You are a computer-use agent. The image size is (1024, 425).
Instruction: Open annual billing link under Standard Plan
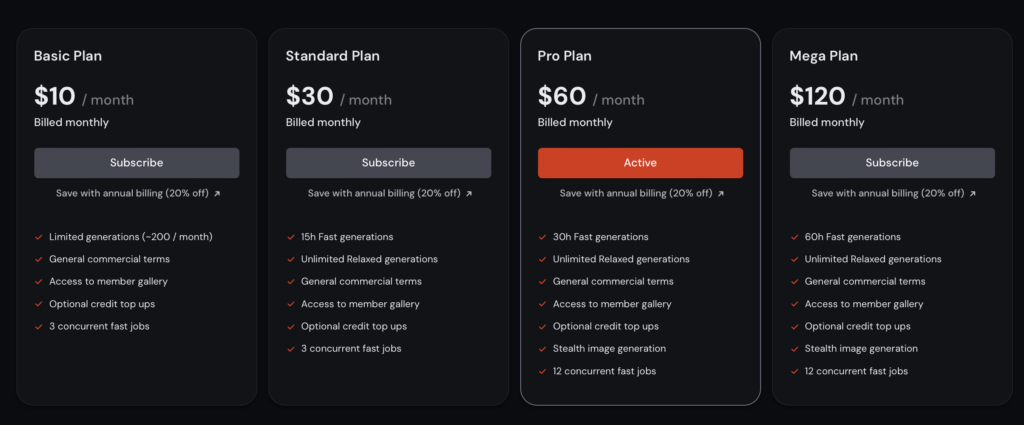[x=390, y=194]
